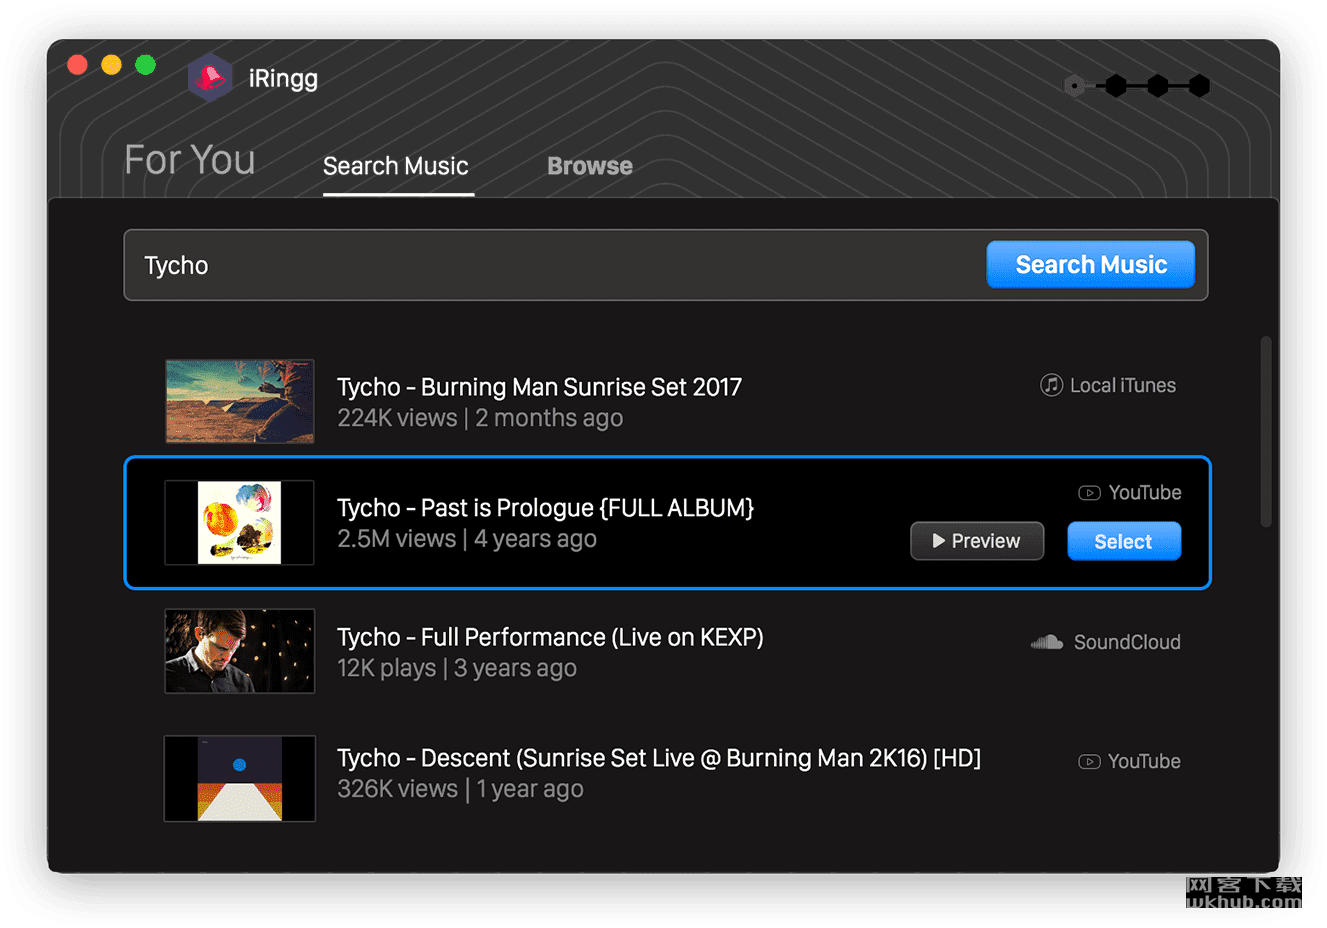Click the Burning Man Sunrise Set 2017 thumbnail
This screenshot has height=928, width=1327.
[x=240, y=401]
